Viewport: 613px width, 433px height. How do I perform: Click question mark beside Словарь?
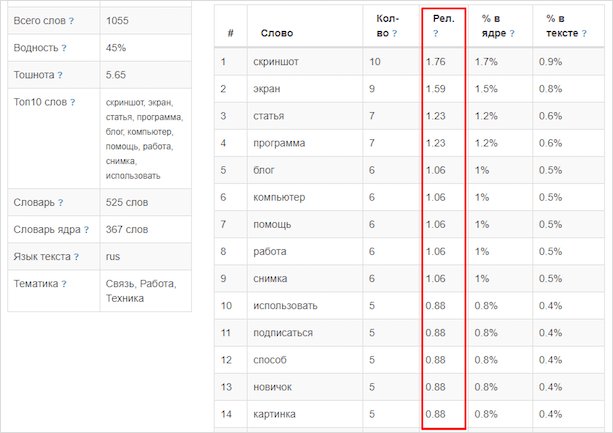point(62,202)
